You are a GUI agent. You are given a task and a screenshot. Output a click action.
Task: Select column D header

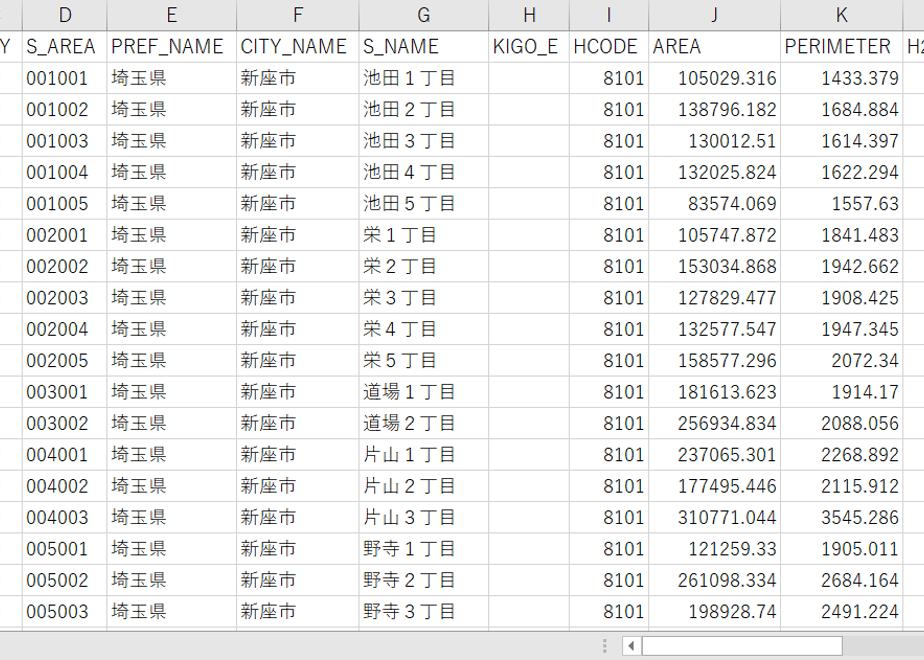65,15
